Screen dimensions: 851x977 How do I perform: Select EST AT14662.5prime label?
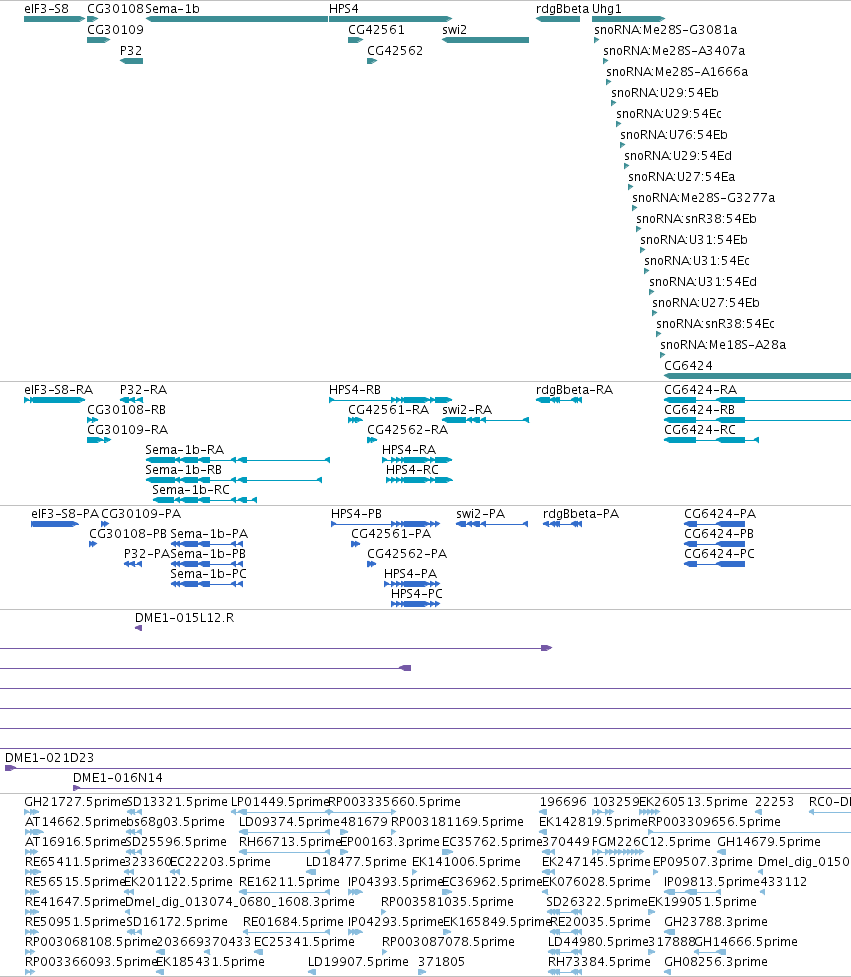click(x=75, y=822)
